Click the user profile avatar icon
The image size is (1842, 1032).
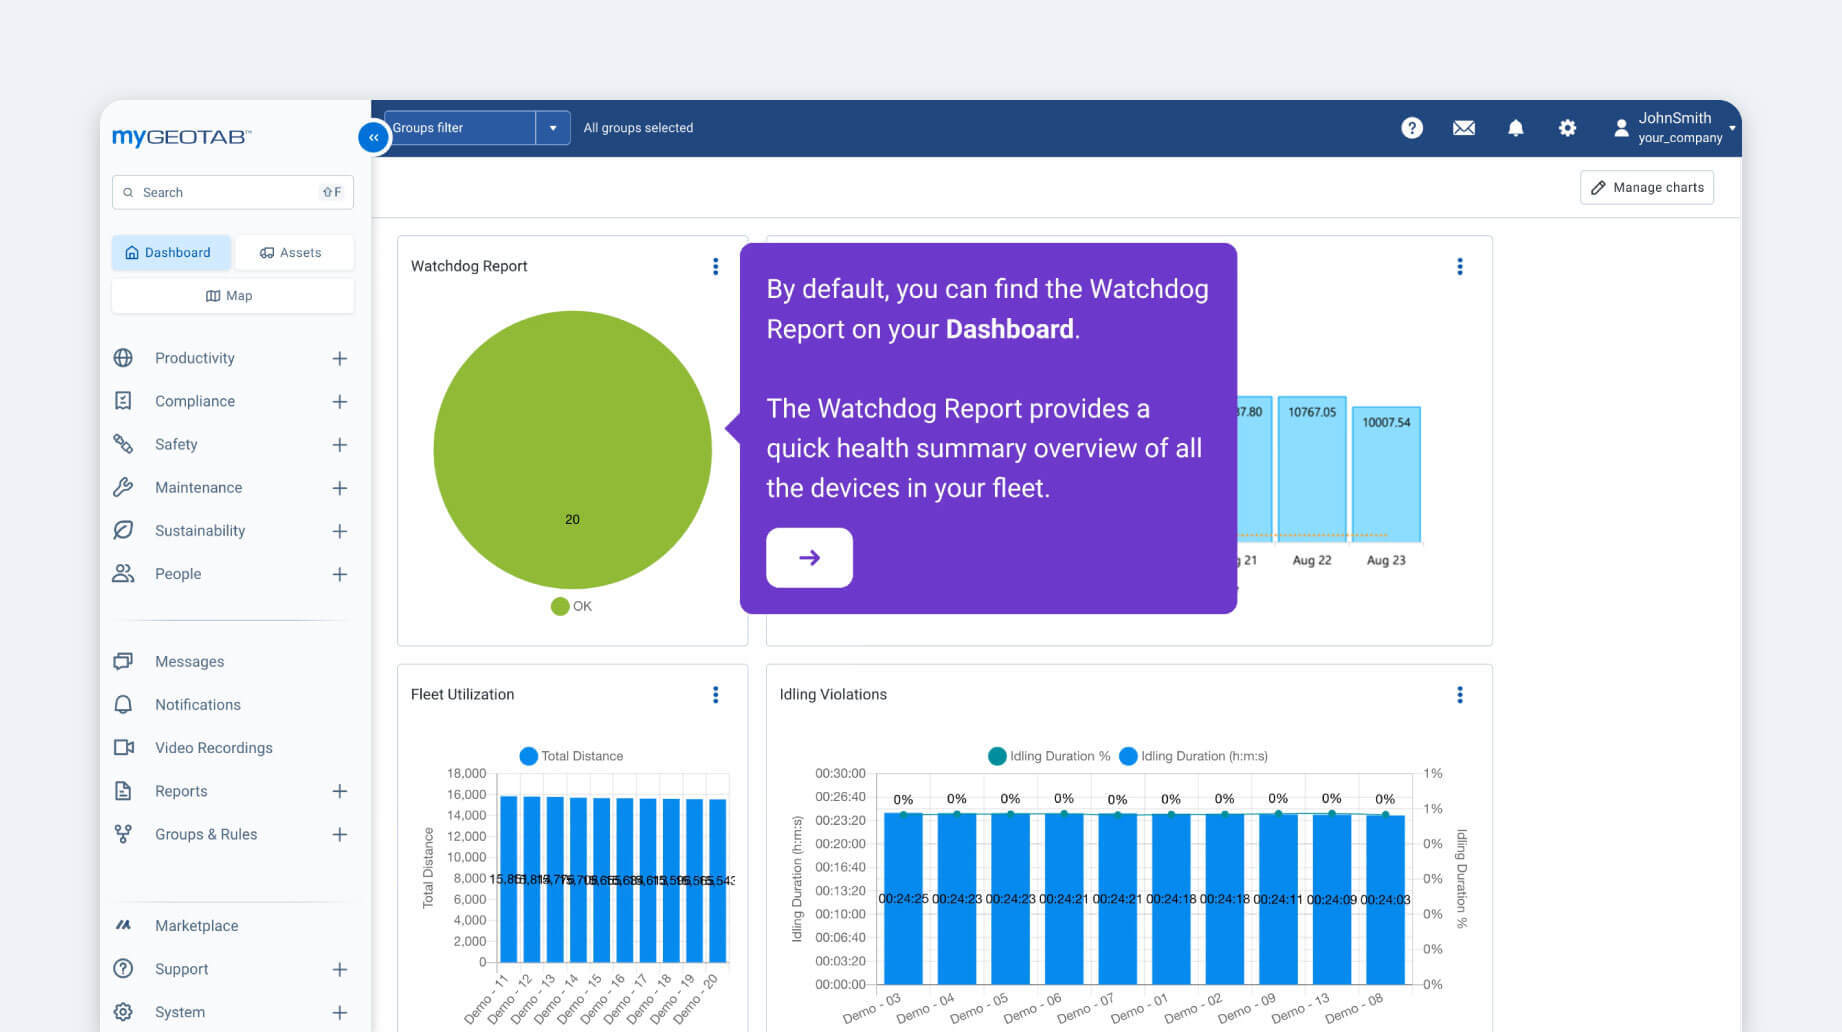(1621, 128)
